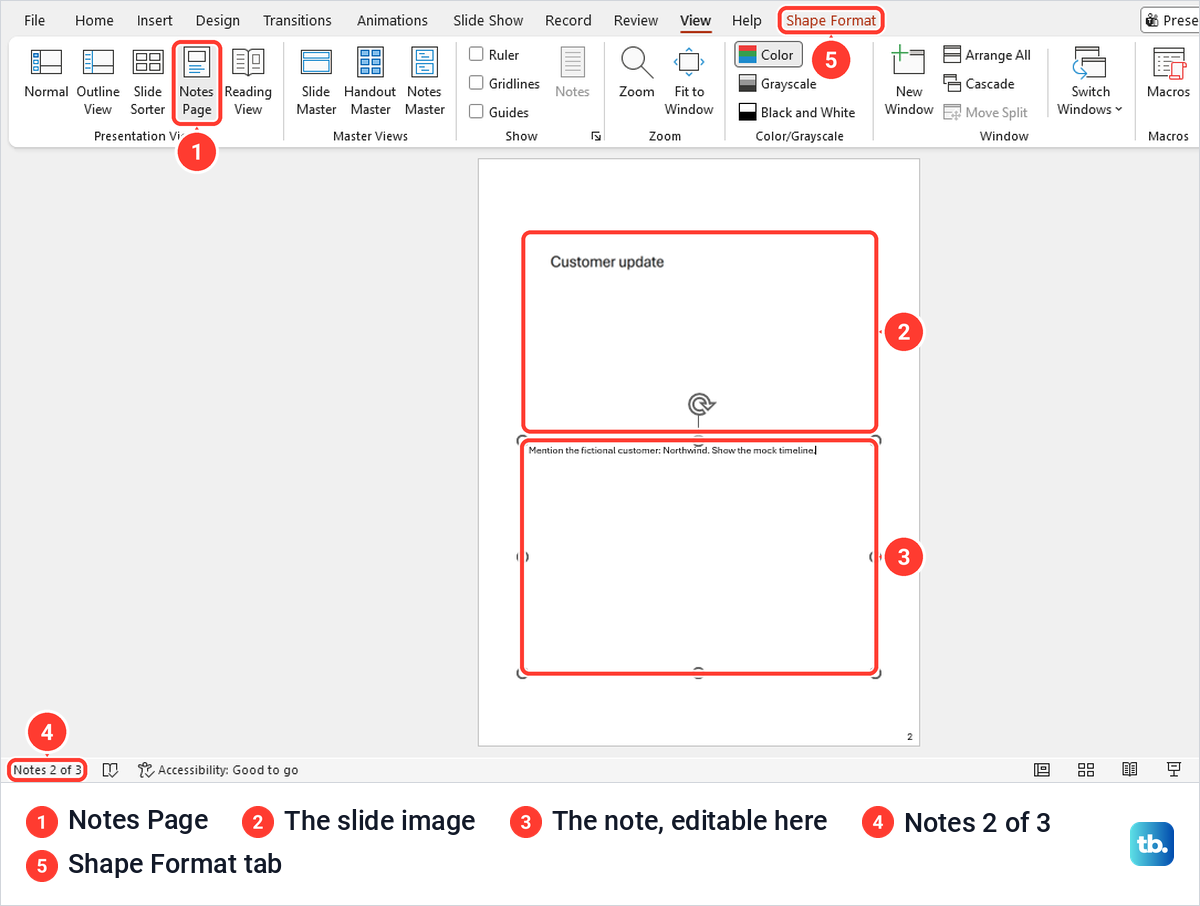The image size is (1200, 906).
Task: Click the rotation handle above notes box
Action: 702,404
